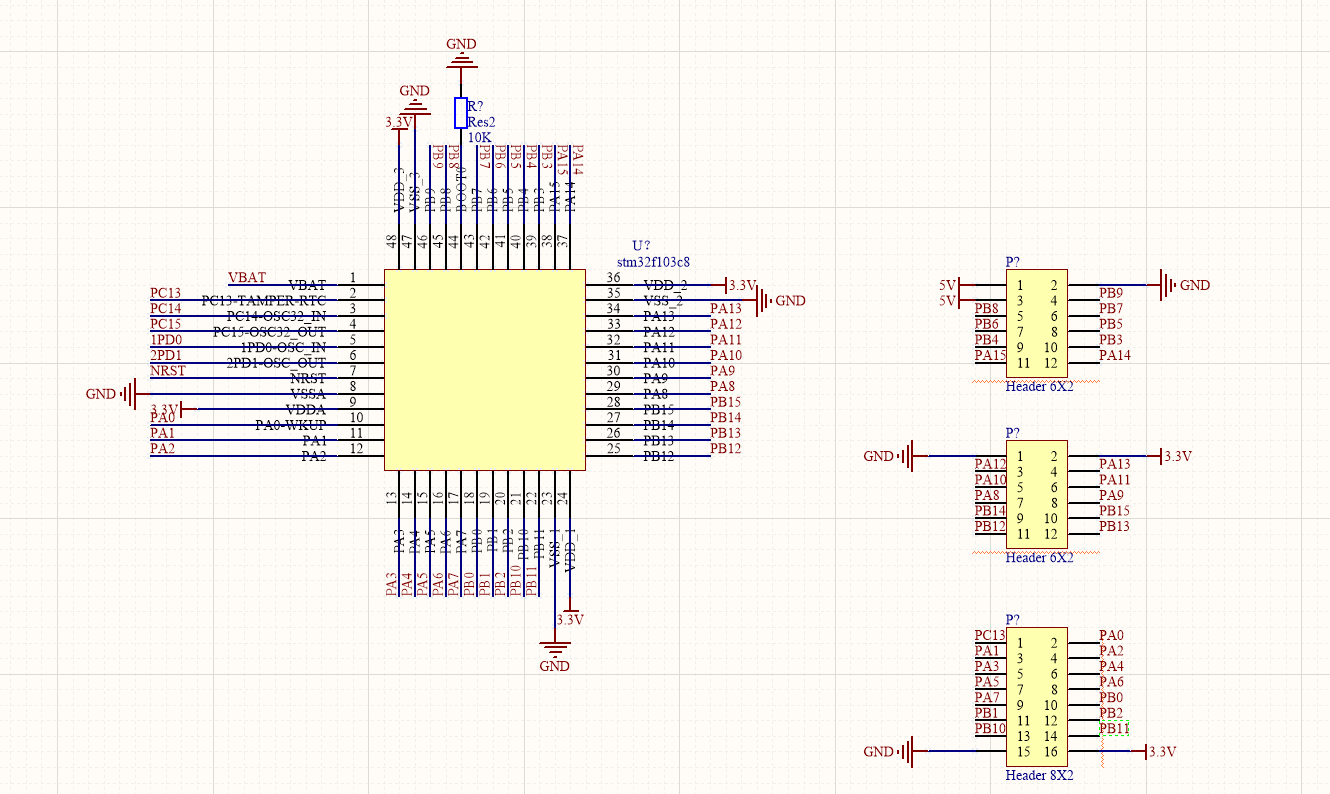Click the VDDA pin name
This screenshot has height=794, width=1330.
click(x=307, y=409)
